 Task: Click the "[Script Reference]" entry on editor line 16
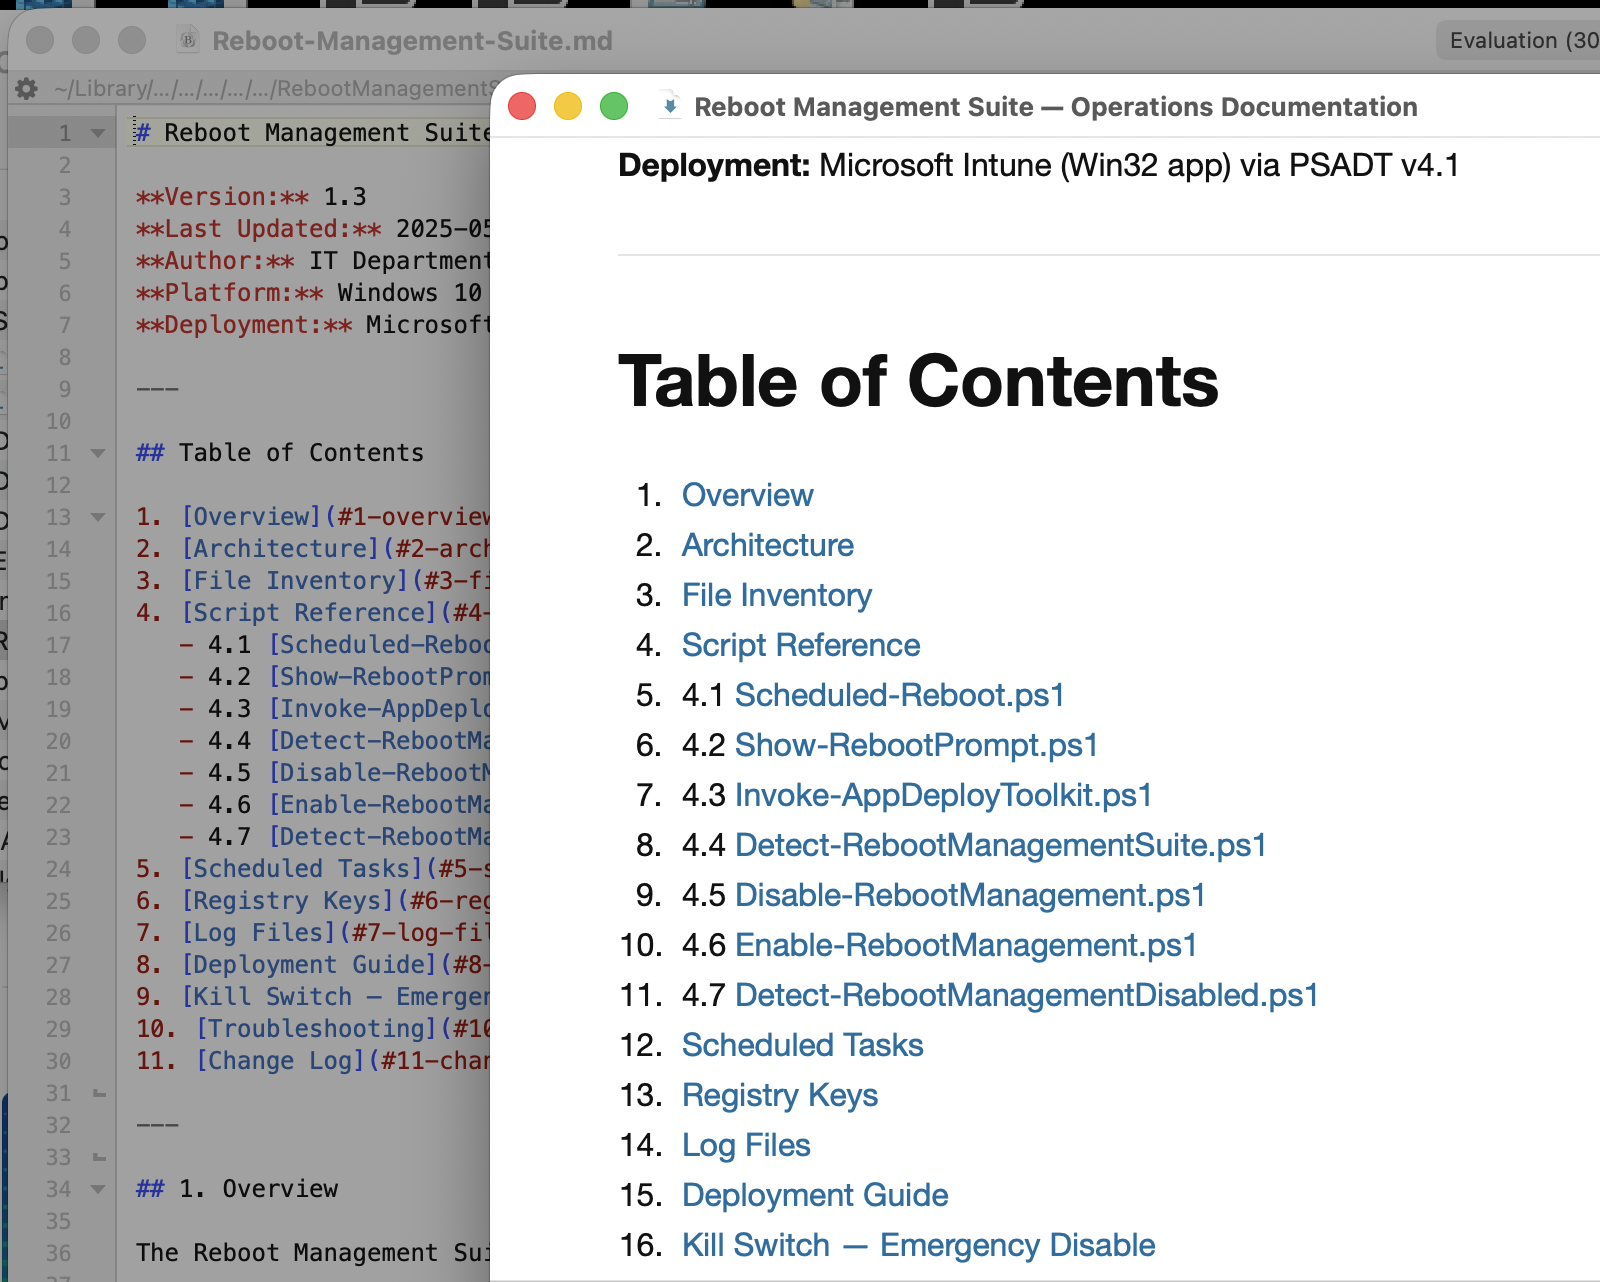click(309, 613)
